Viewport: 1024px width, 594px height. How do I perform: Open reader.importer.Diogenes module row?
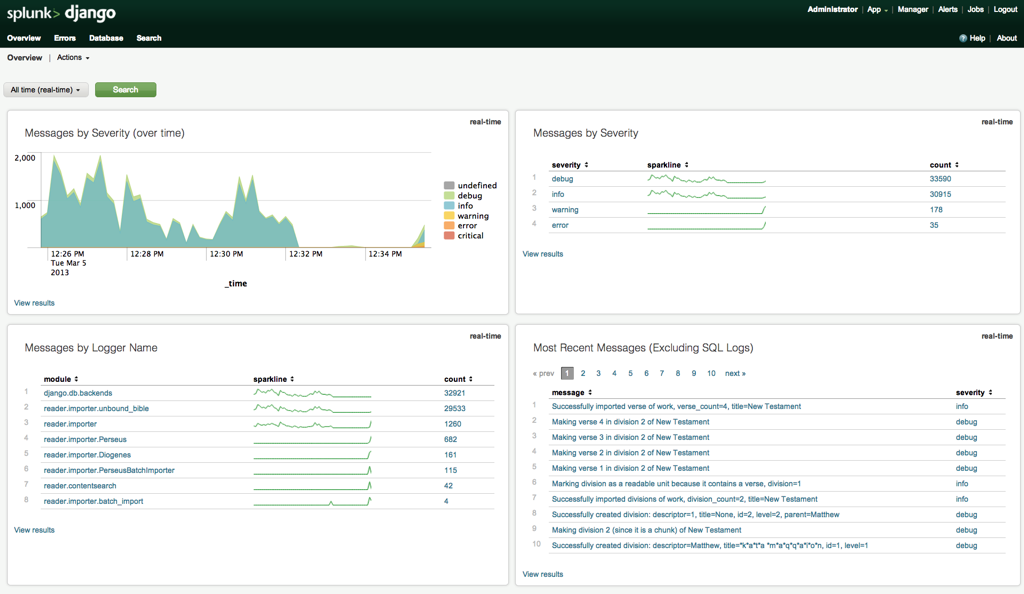coord(87,455)
